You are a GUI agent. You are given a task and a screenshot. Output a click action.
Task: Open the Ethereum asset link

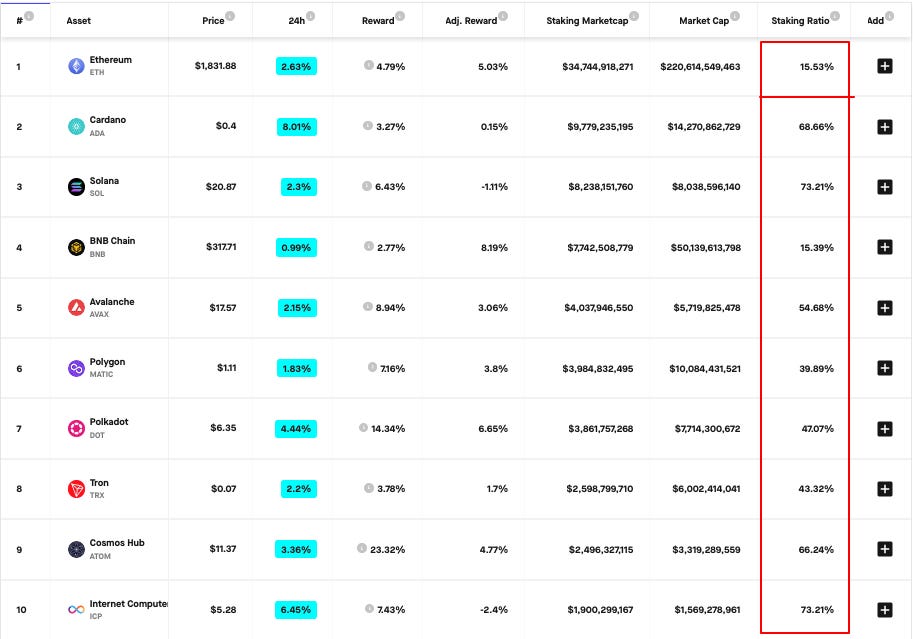[111, 60]
